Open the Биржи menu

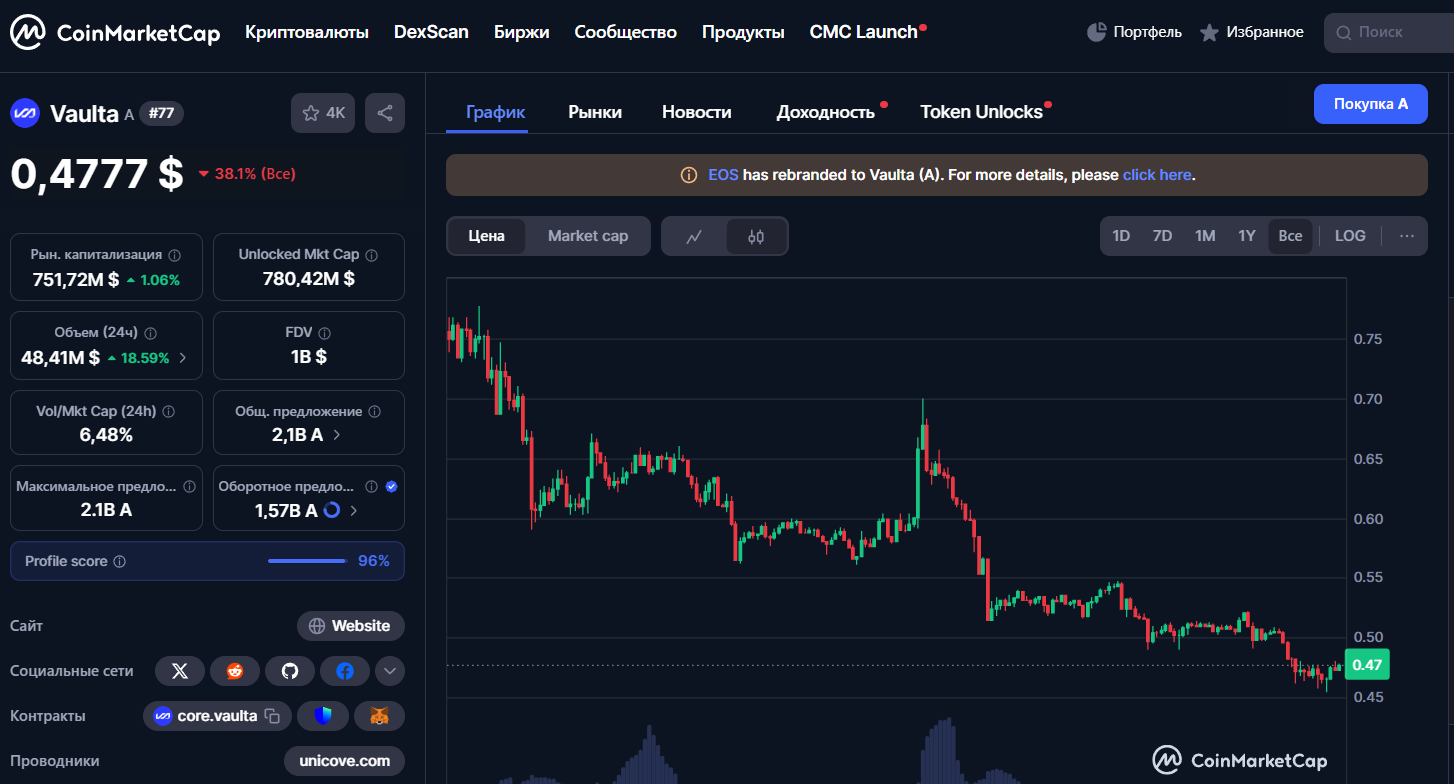pyautogui.click(x=522, y=32)
